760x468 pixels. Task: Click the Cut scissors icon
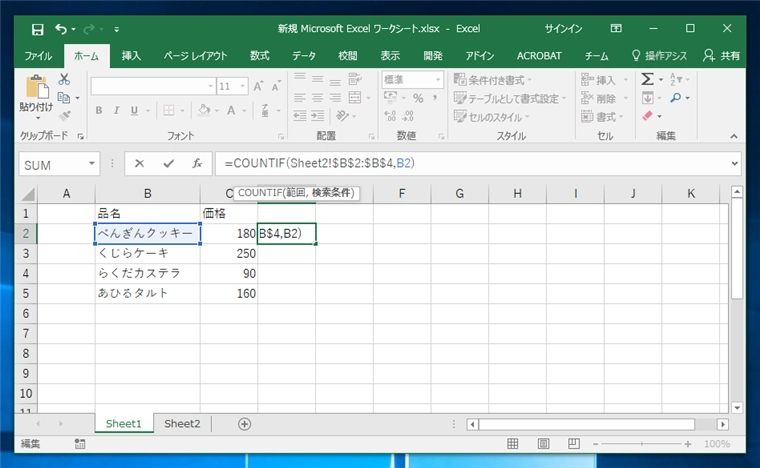64,79
